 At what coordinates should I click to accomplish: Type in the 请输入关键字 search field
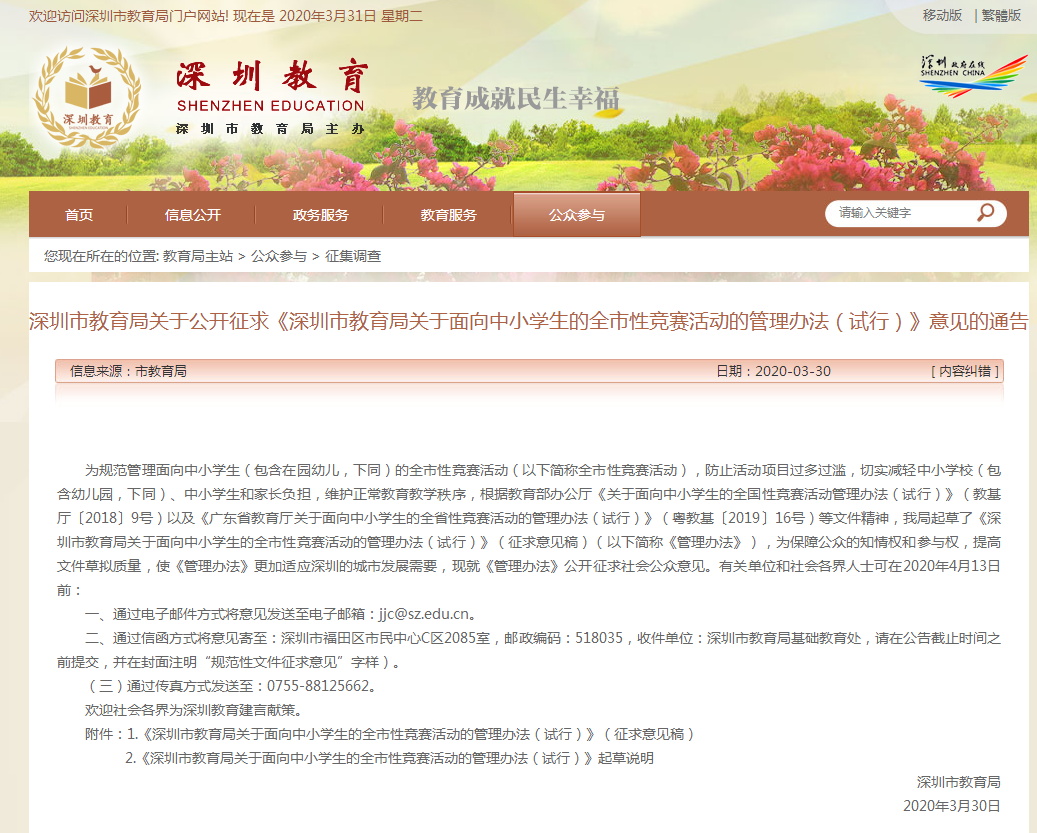tap(898, 213)
